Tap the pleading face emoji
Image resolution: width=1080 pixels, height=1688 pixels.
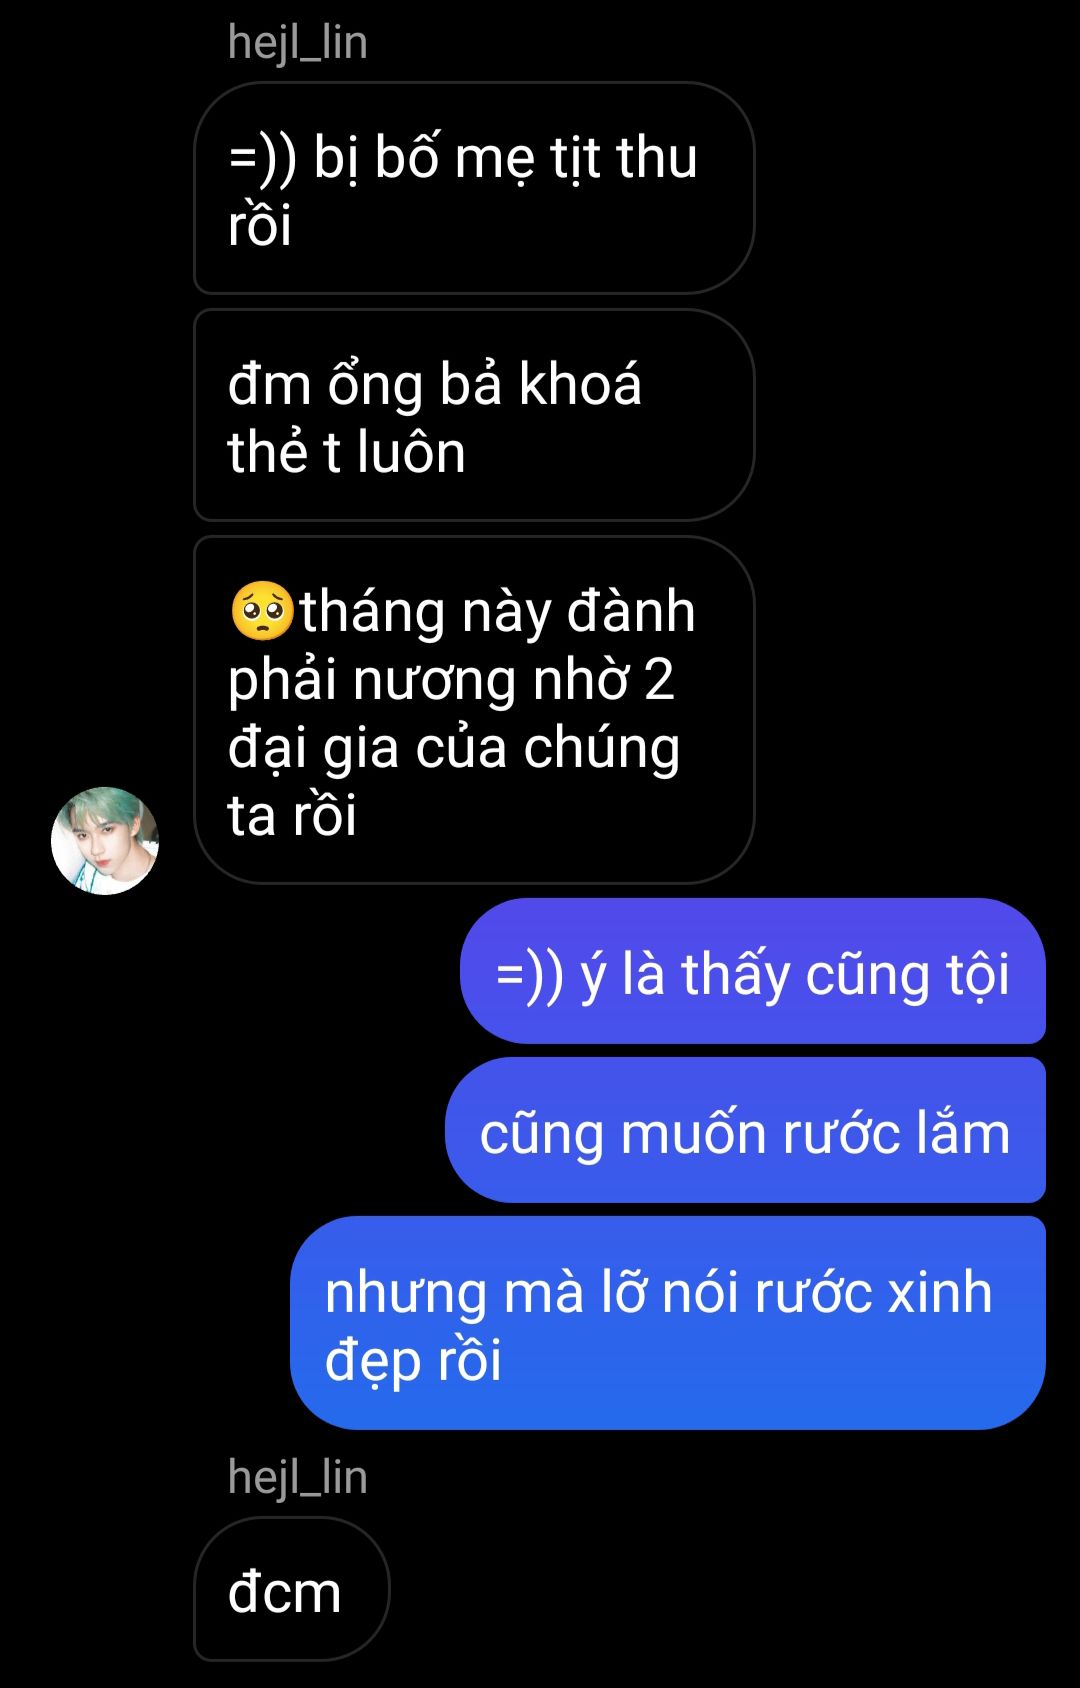[262, 611]
